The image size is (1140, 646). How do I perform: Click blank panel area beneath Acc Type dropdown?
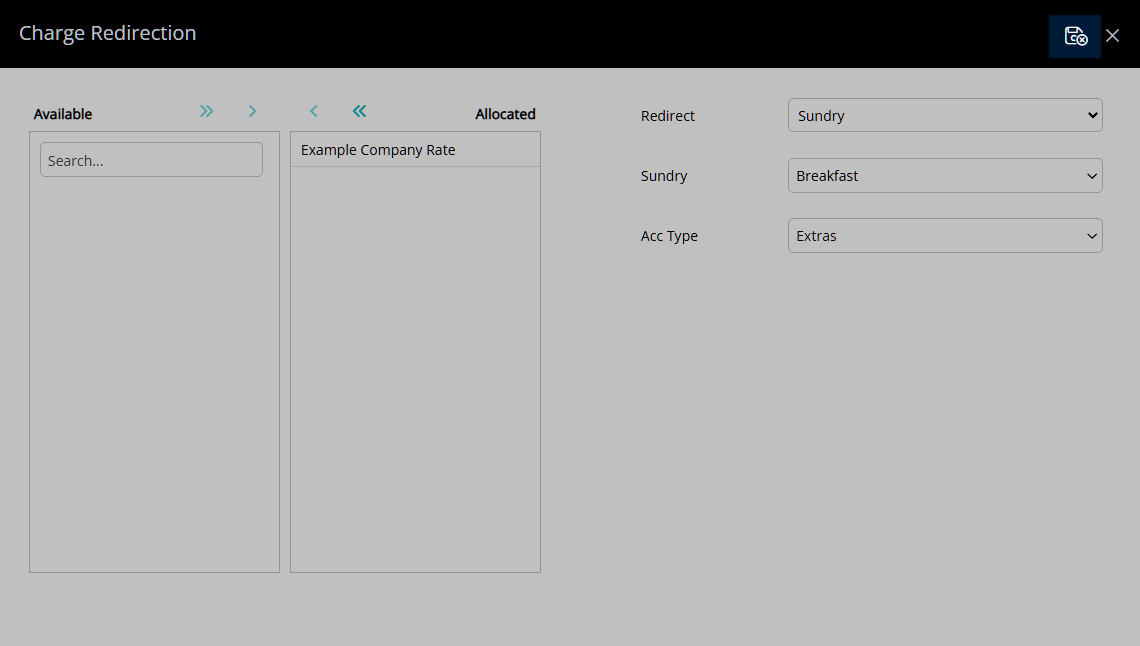point(872,436)
